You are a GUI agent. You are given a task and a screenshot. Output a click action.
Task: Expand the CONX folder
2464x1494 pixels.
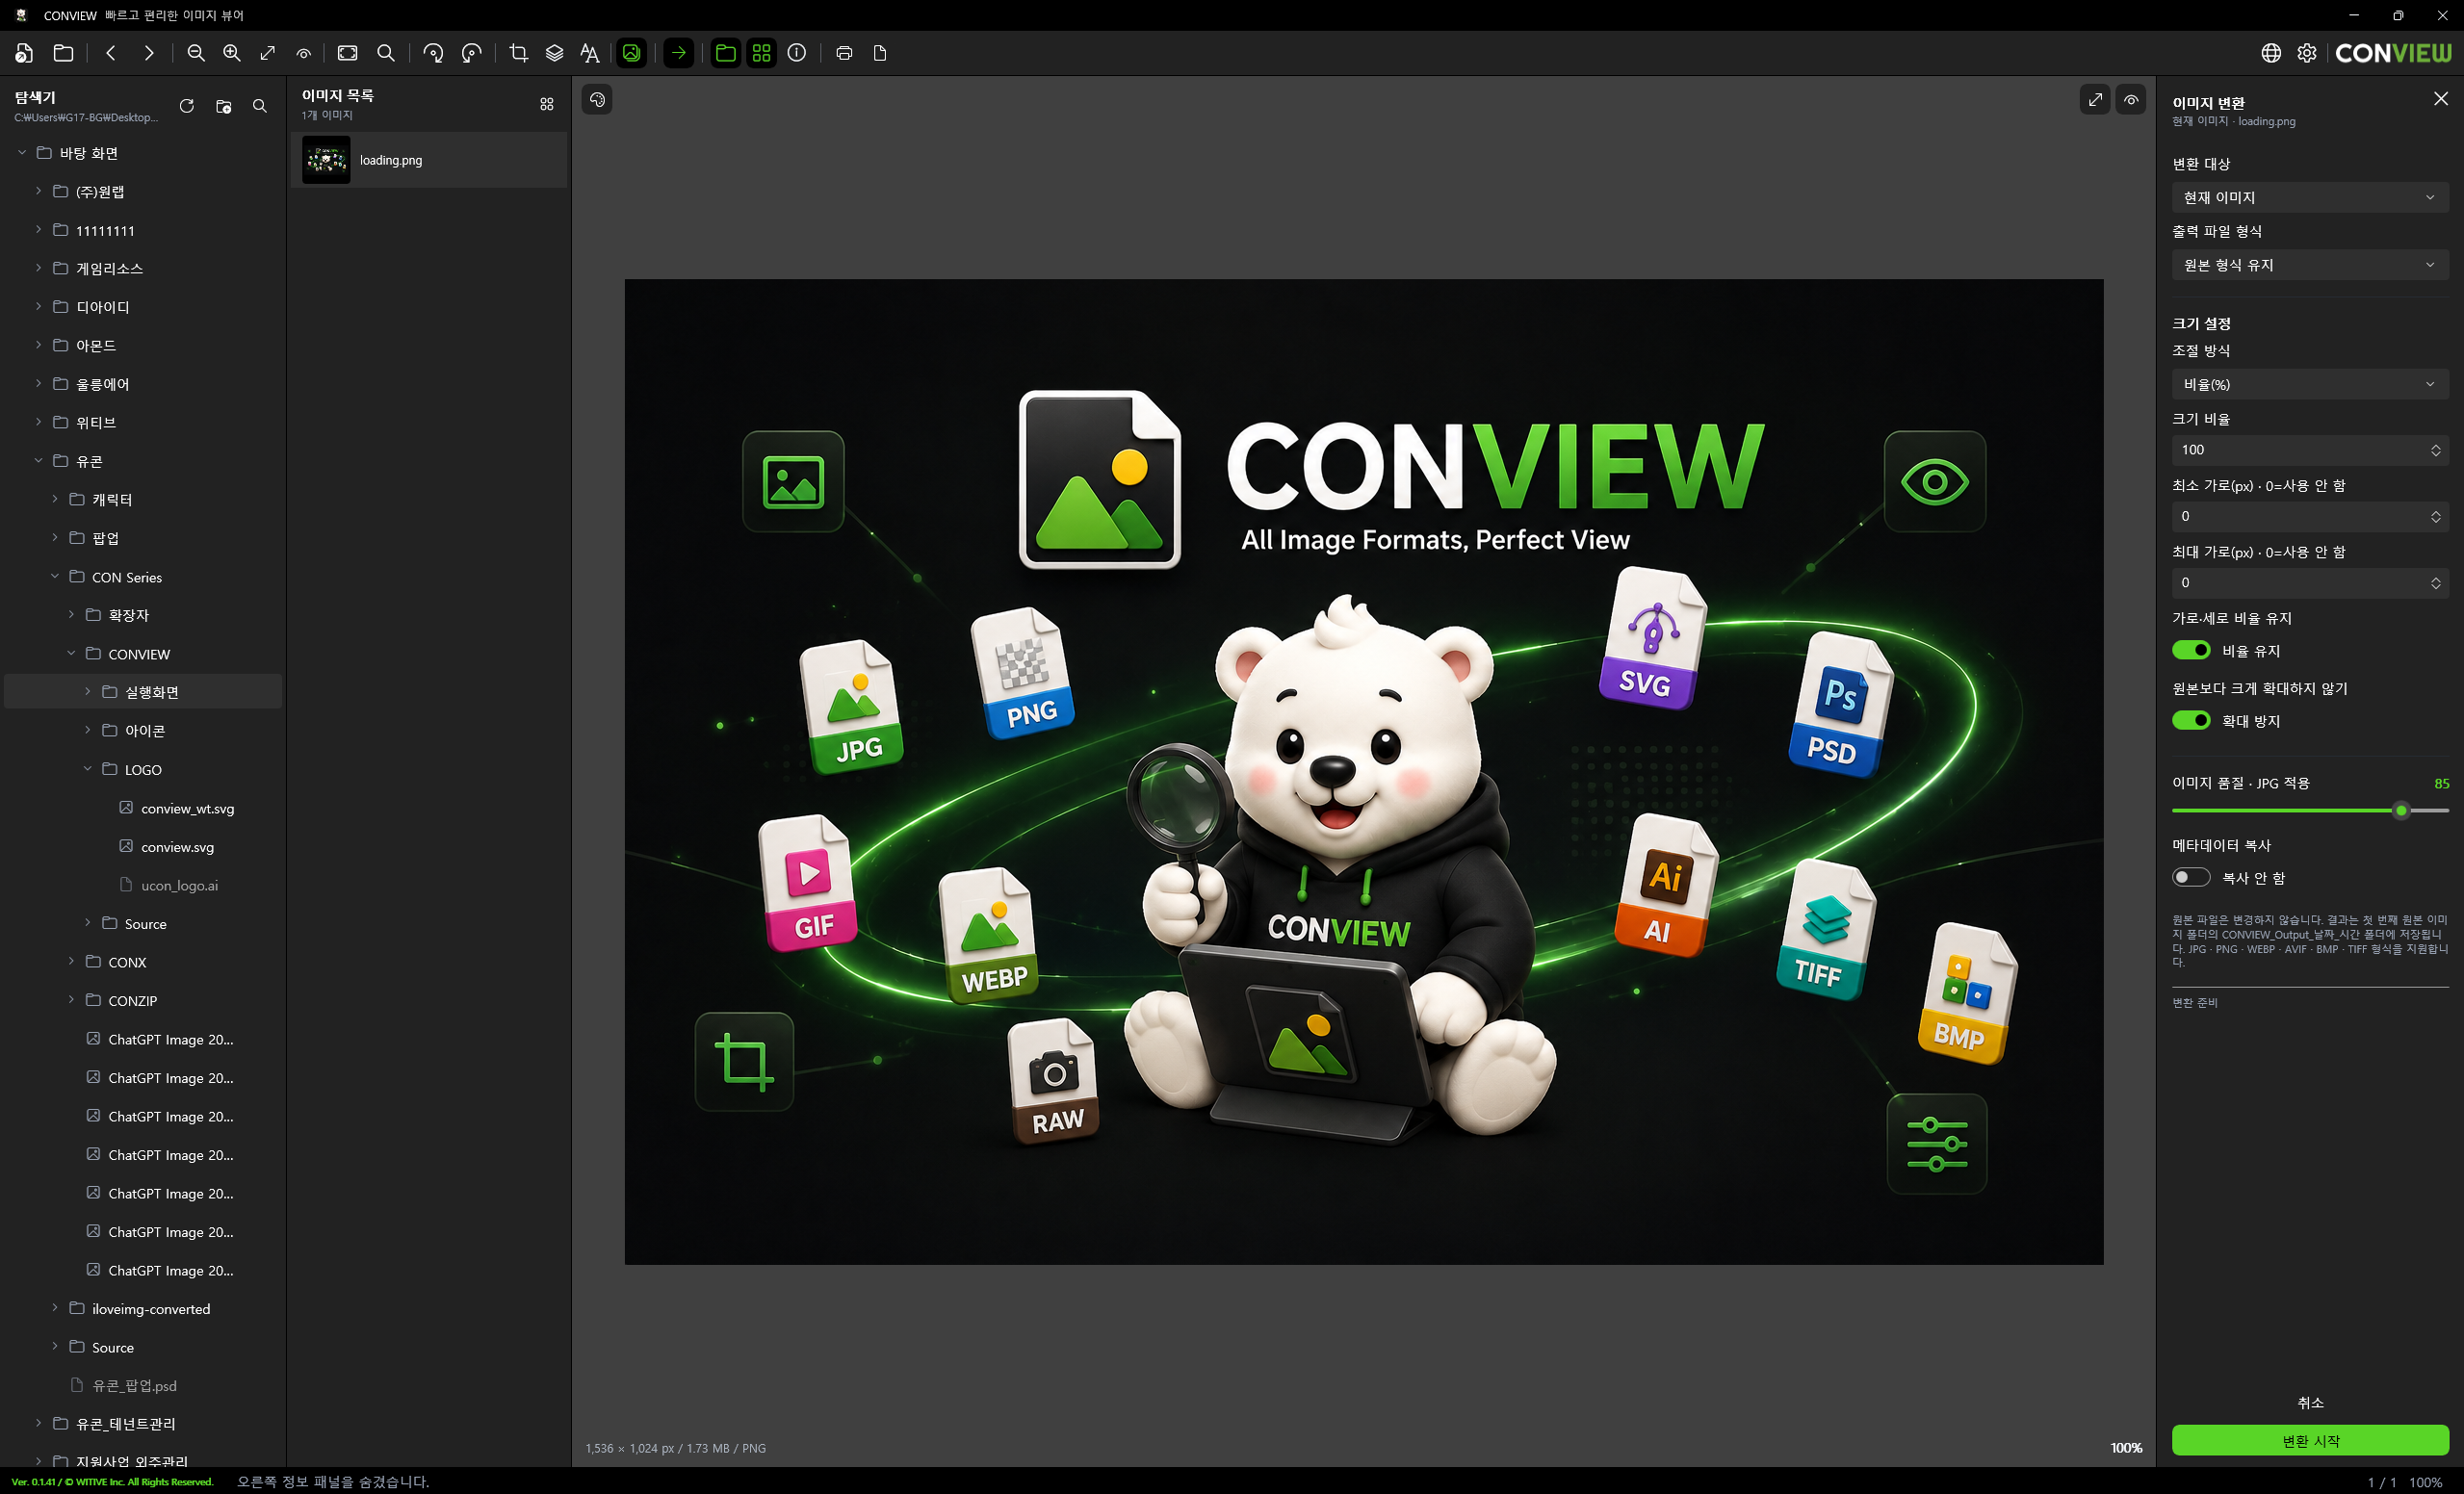[x=71, y=961]
